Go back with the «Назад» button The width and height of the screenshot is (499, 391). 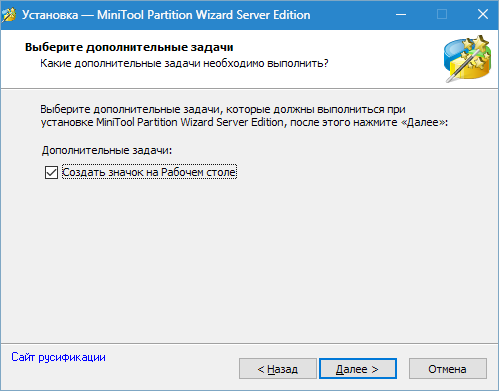click(x=278, y=369)
